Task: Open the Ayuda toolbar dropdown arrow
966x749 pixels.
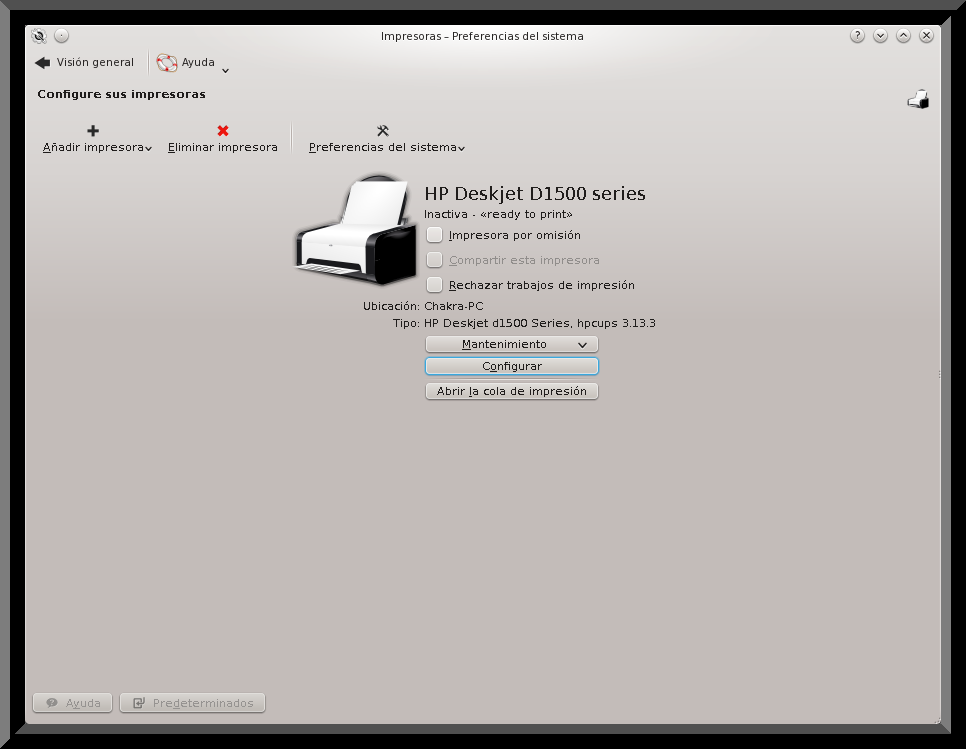Action: click(x=225, y=71)
